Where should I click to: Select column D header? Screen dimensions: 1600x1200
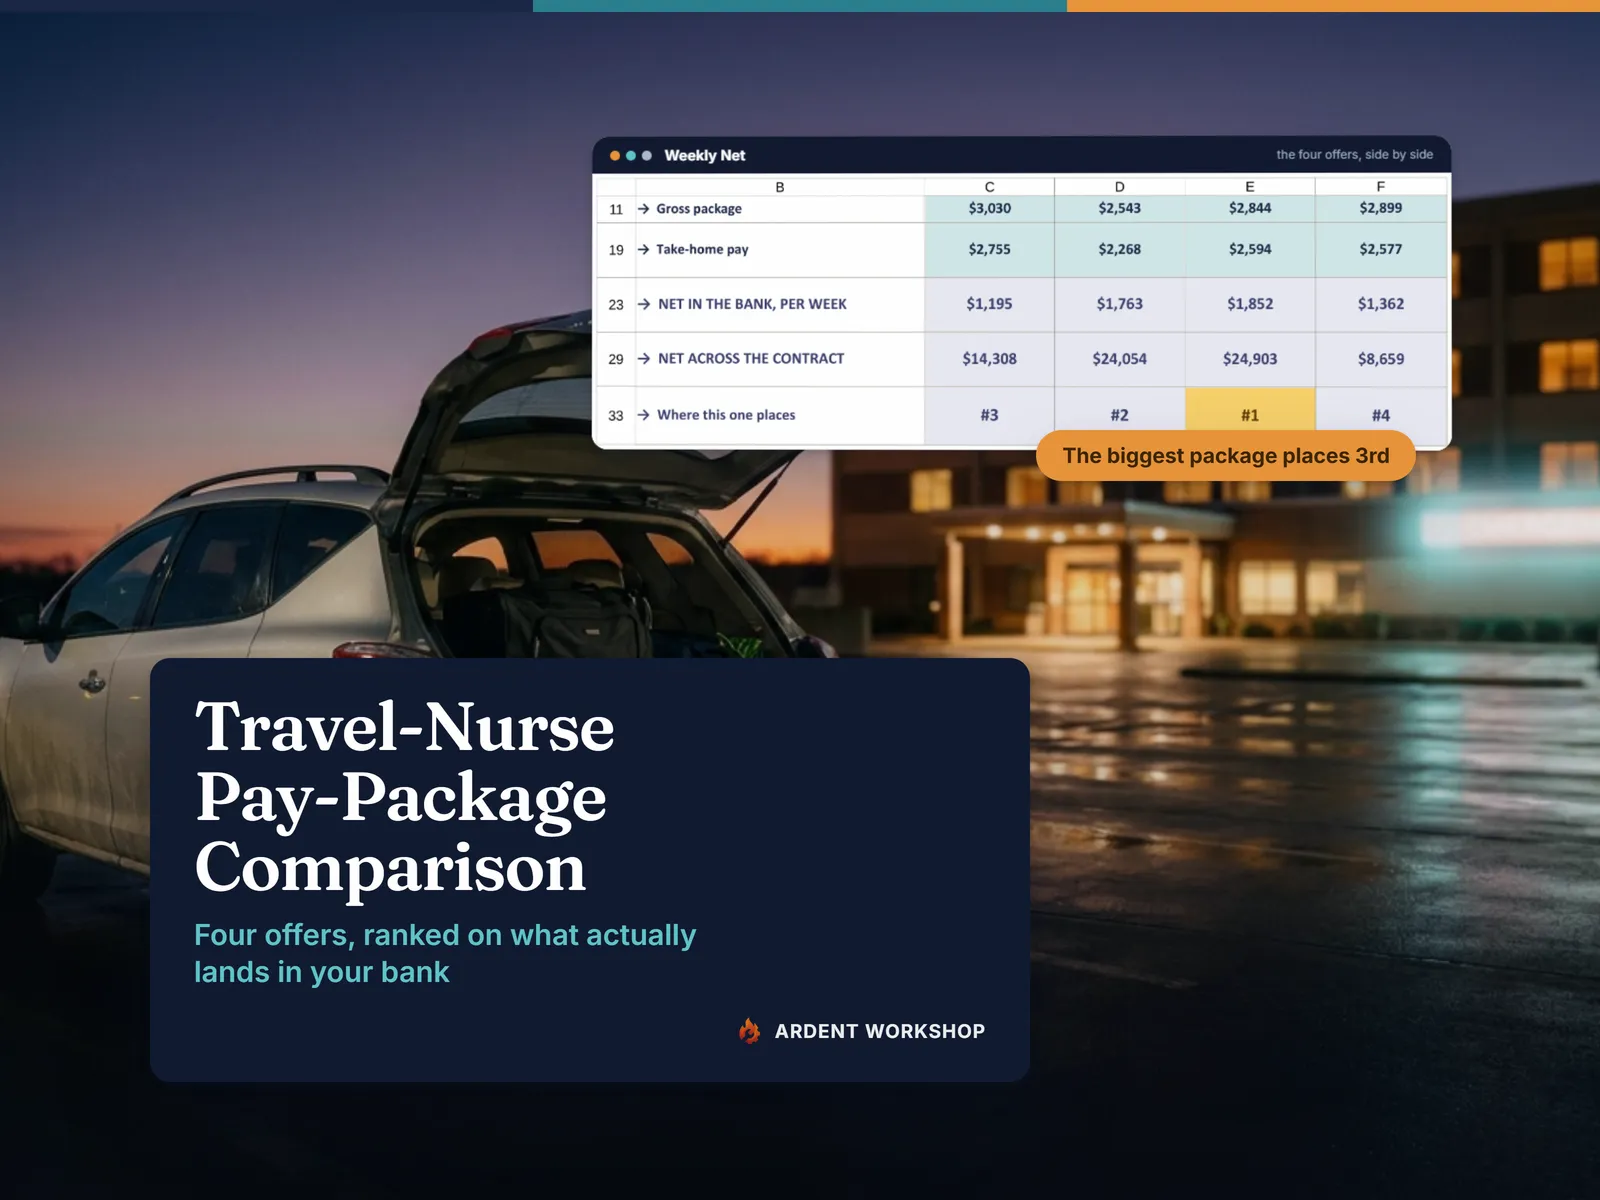1119,187
